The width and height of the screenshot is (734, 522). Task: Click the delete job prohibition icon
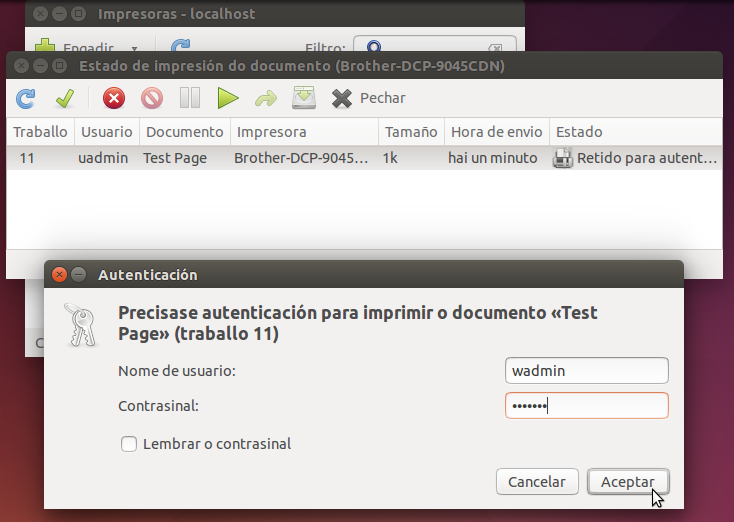pyautogui.click(x=152, y=98)
